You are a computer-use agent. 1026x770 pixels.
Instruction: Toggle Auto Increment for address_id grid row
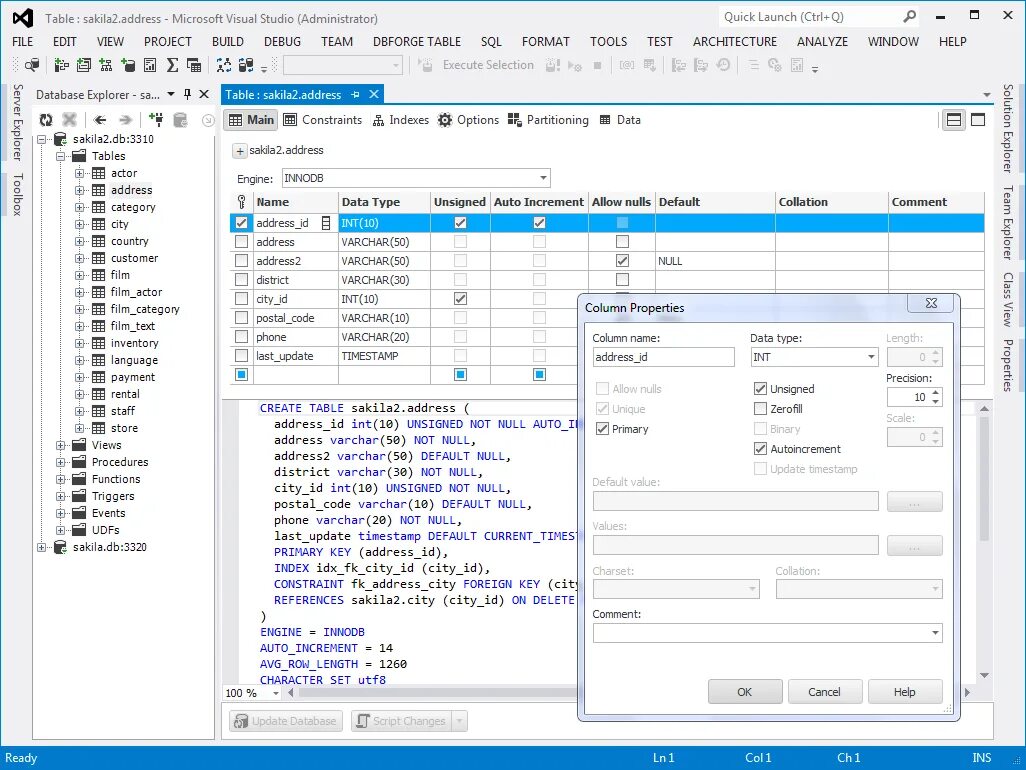coord(539,223)
